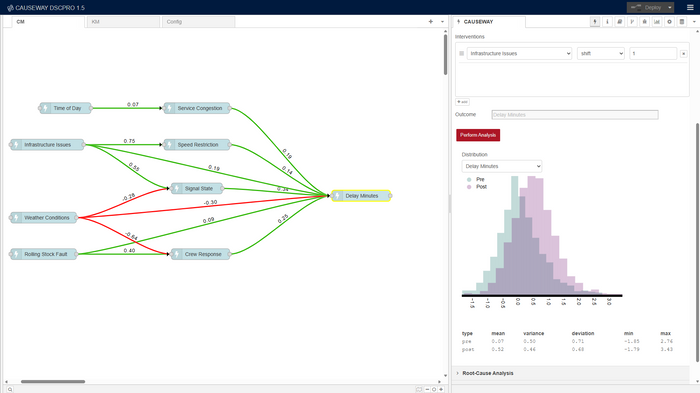Open the help book sidebar icon

pyautogui.click(x=620, y=21)
